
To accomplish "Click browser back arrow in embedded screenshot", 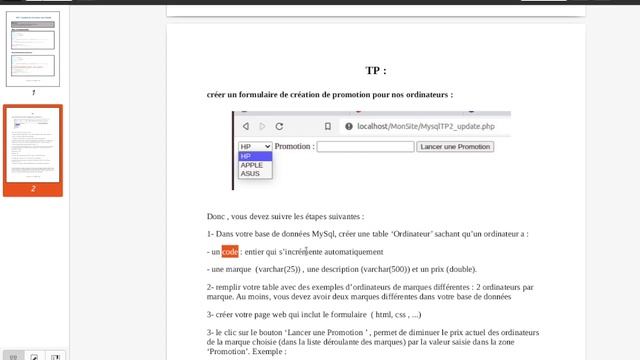I will (x=246, y=127).
